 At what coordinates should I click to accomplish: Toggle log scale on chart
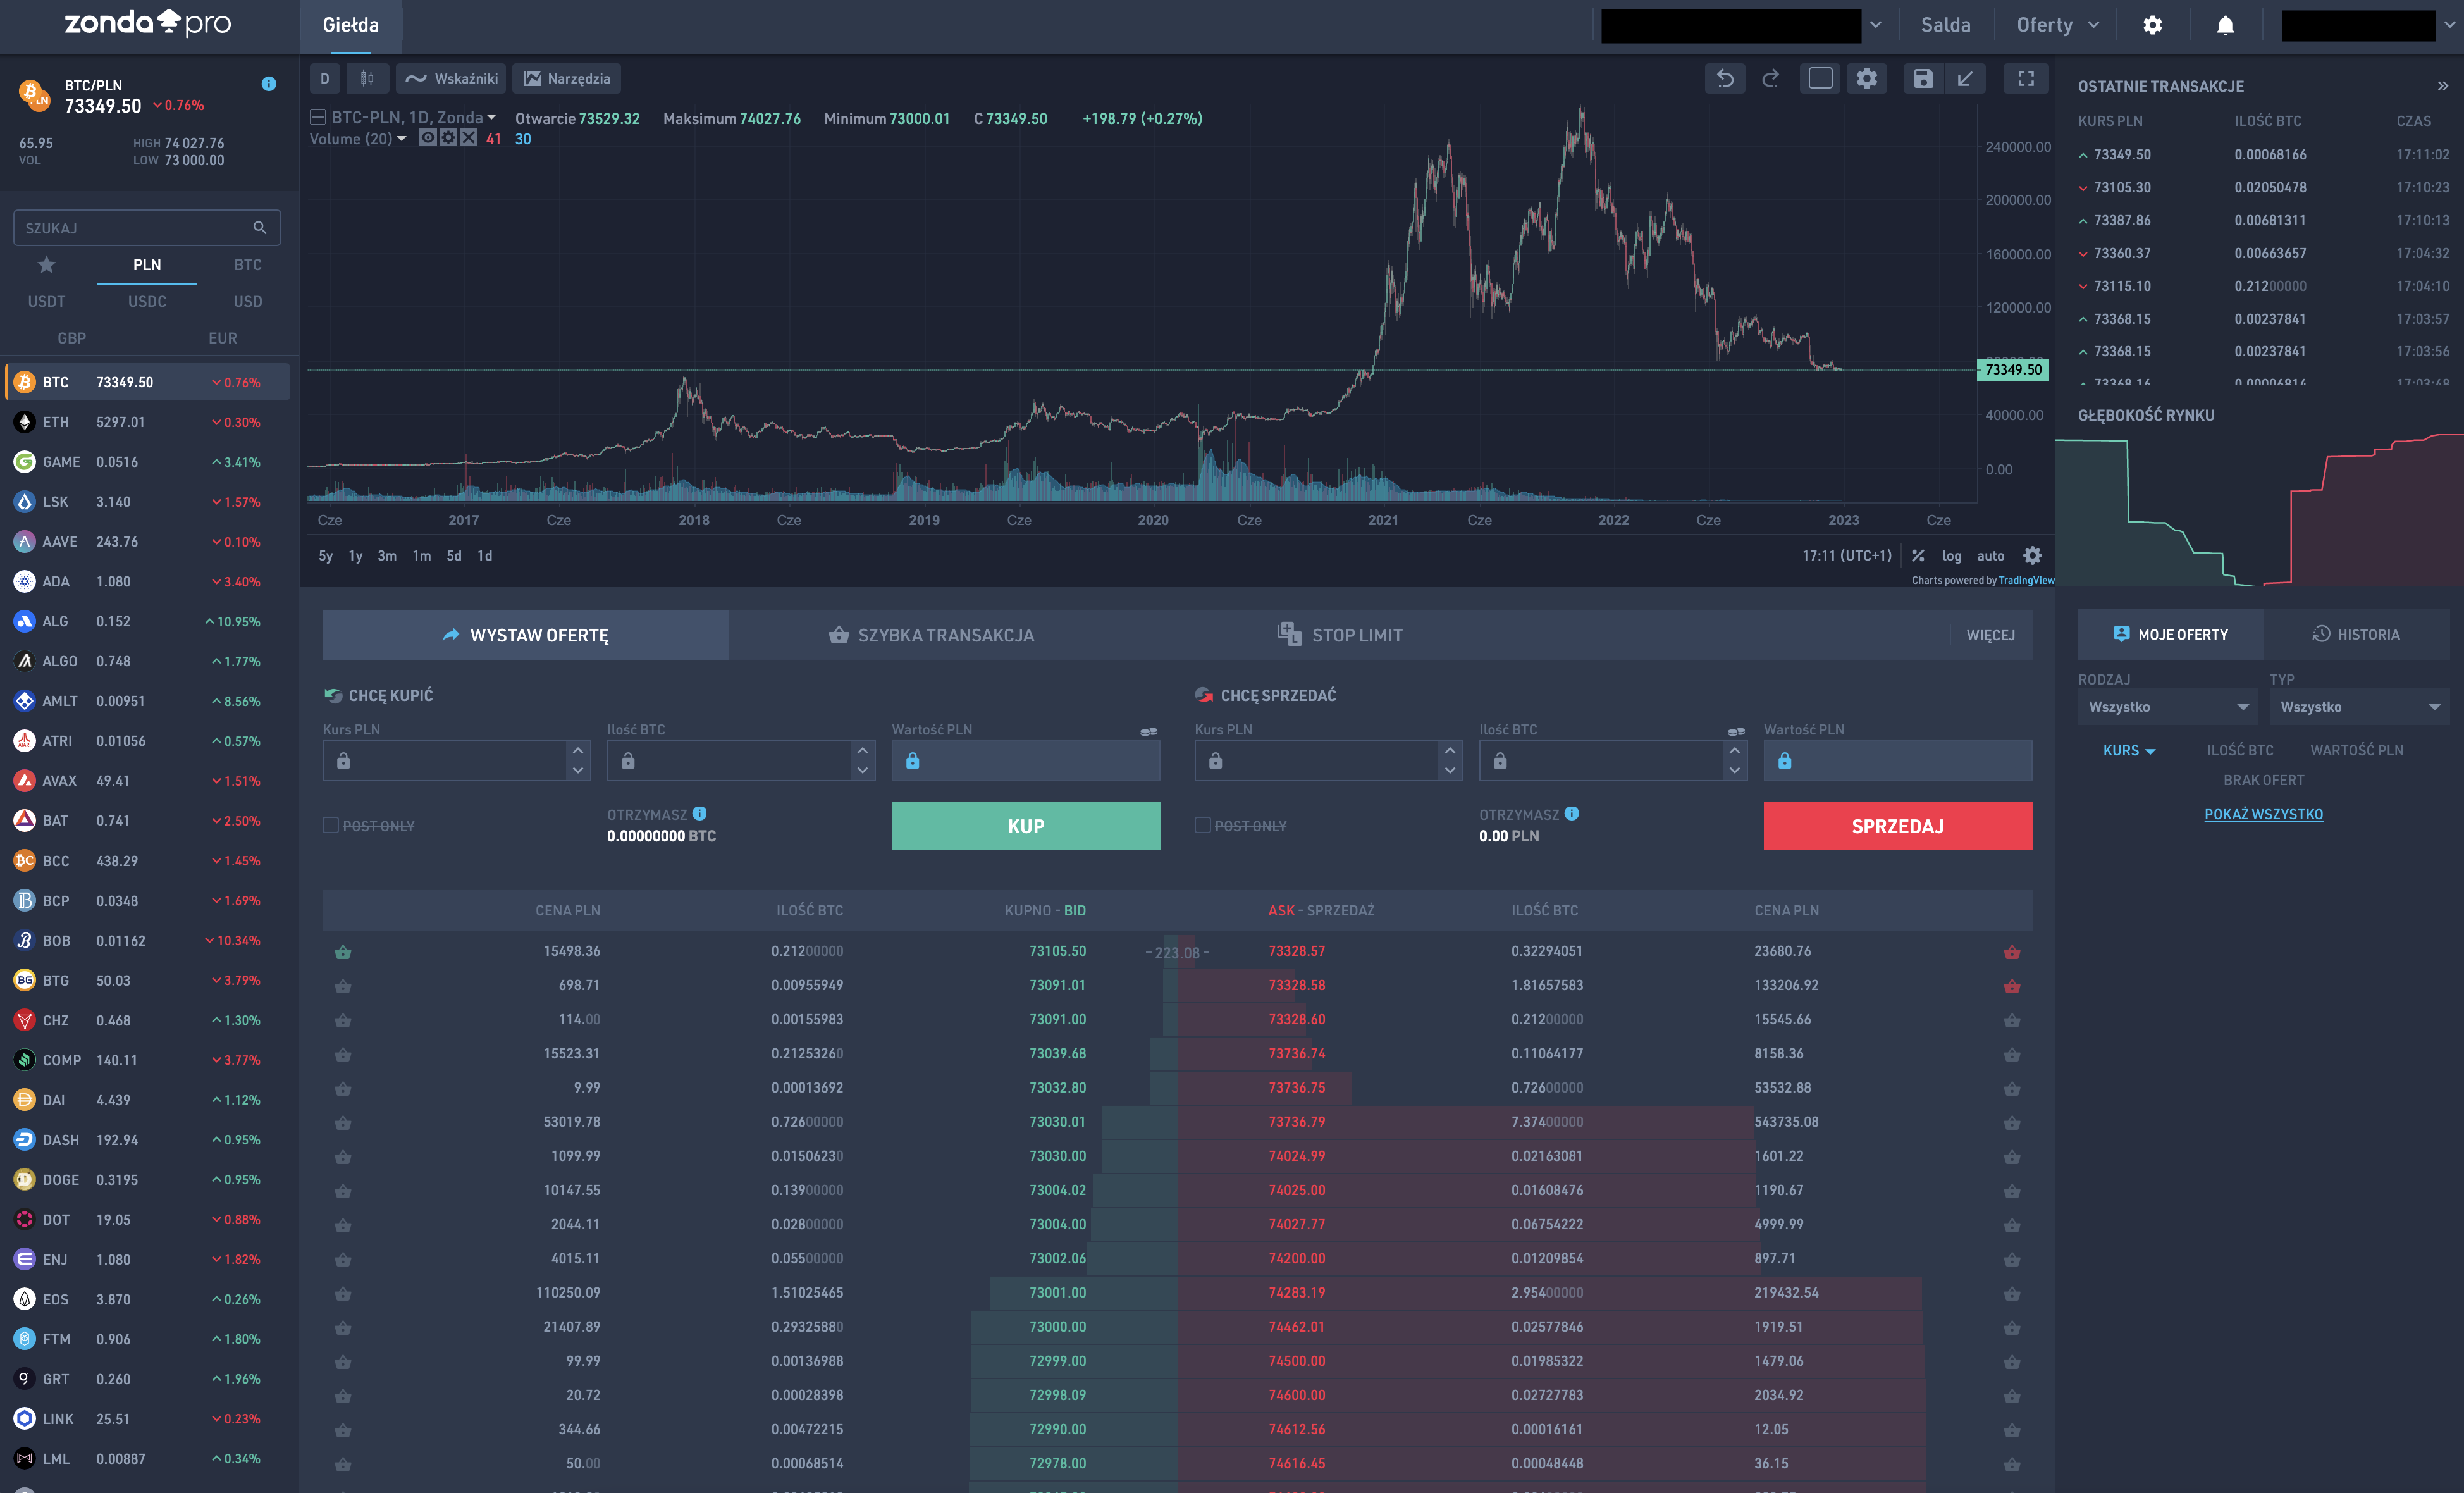tap(1951, 556)
